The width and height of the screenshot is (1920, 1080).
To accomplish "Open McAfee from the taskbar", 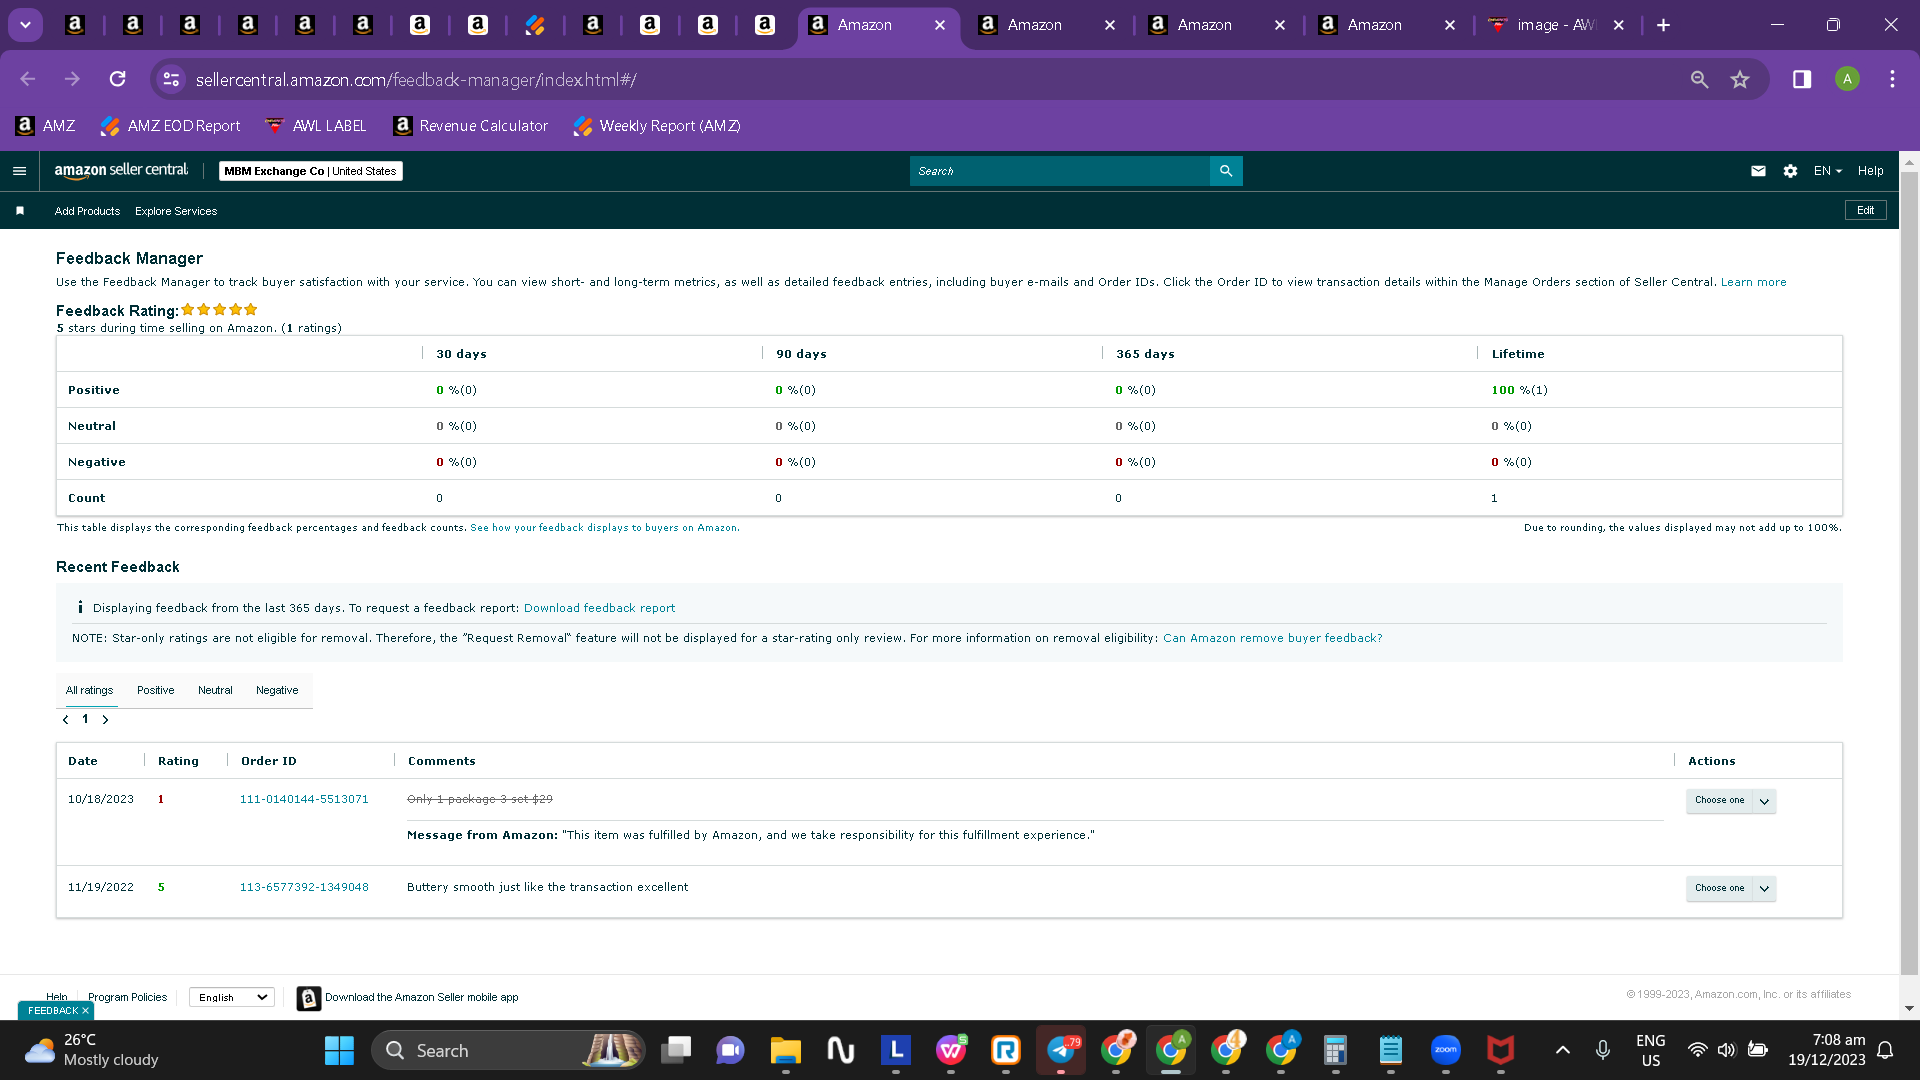I will (1501, 1050).
